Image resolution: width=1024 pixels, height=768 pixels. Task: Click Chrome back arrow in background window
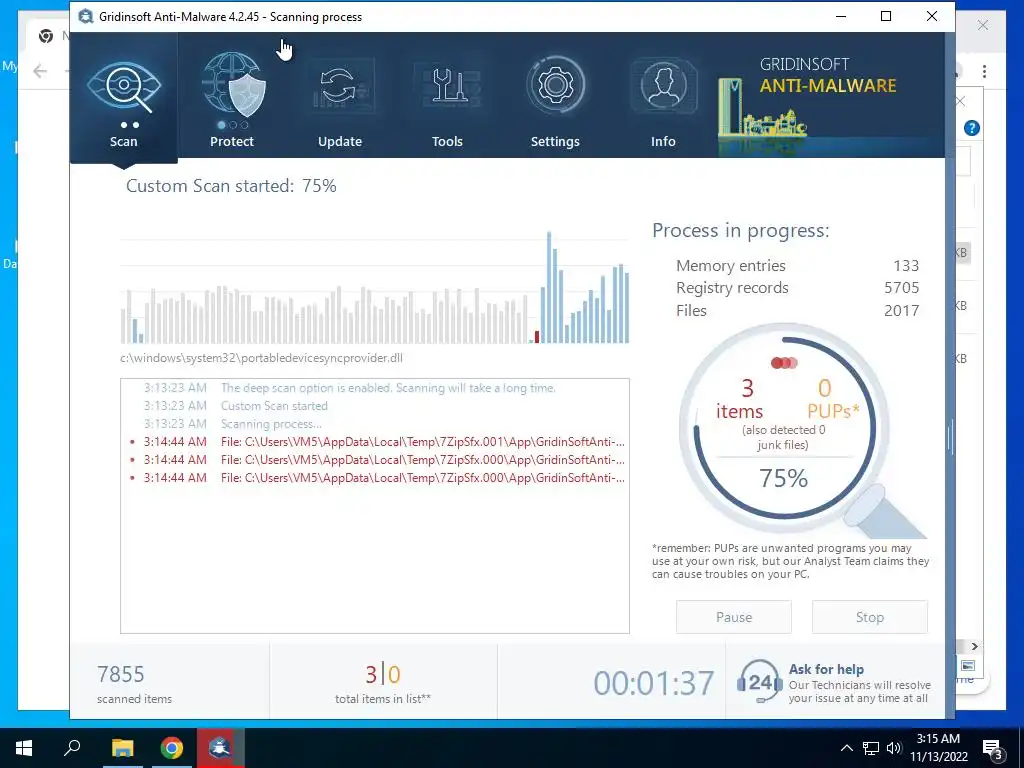[40, 71]
